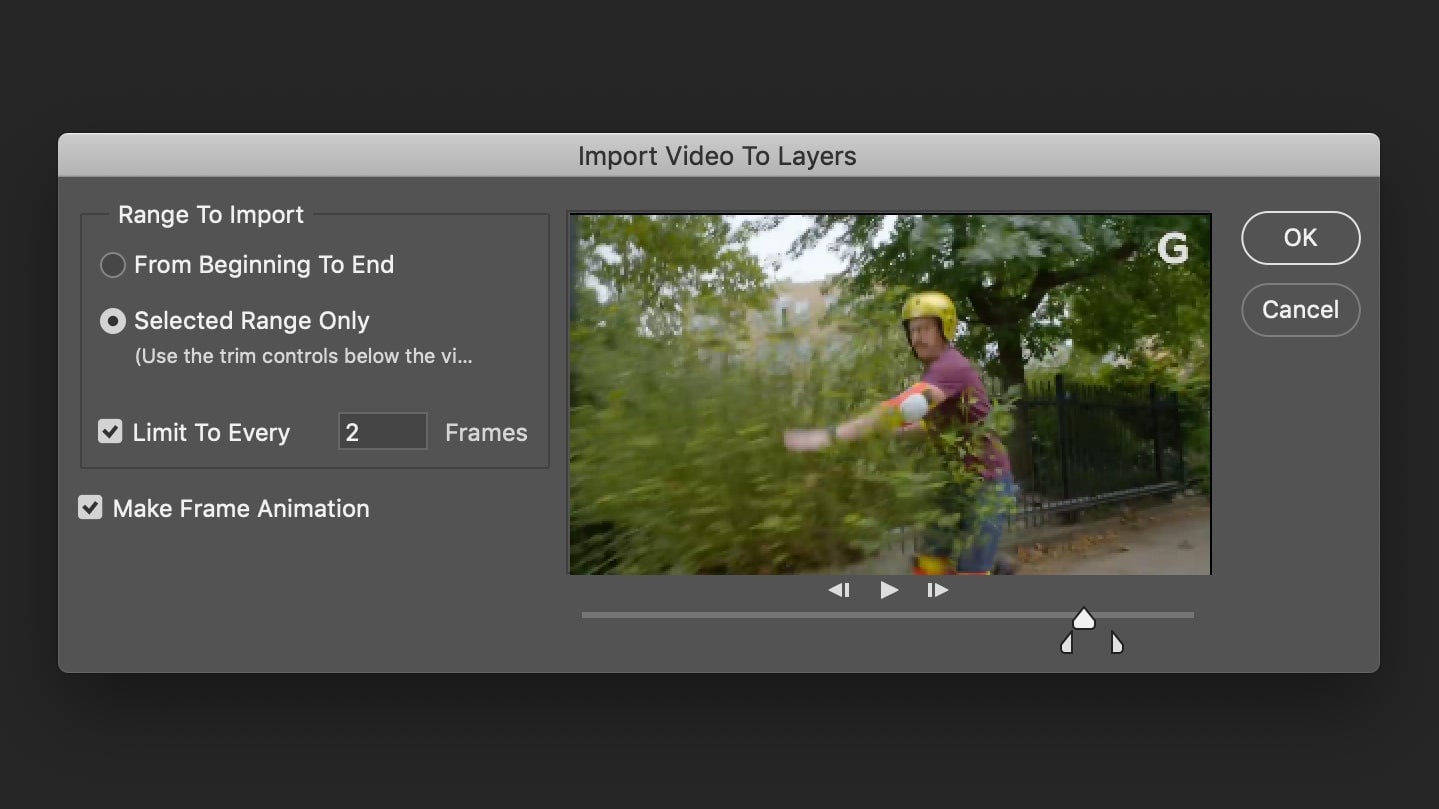The height and width of the screenshot is (809, 1439).
Task: Select the left trim control below the slider
Action: (1066, 643)
